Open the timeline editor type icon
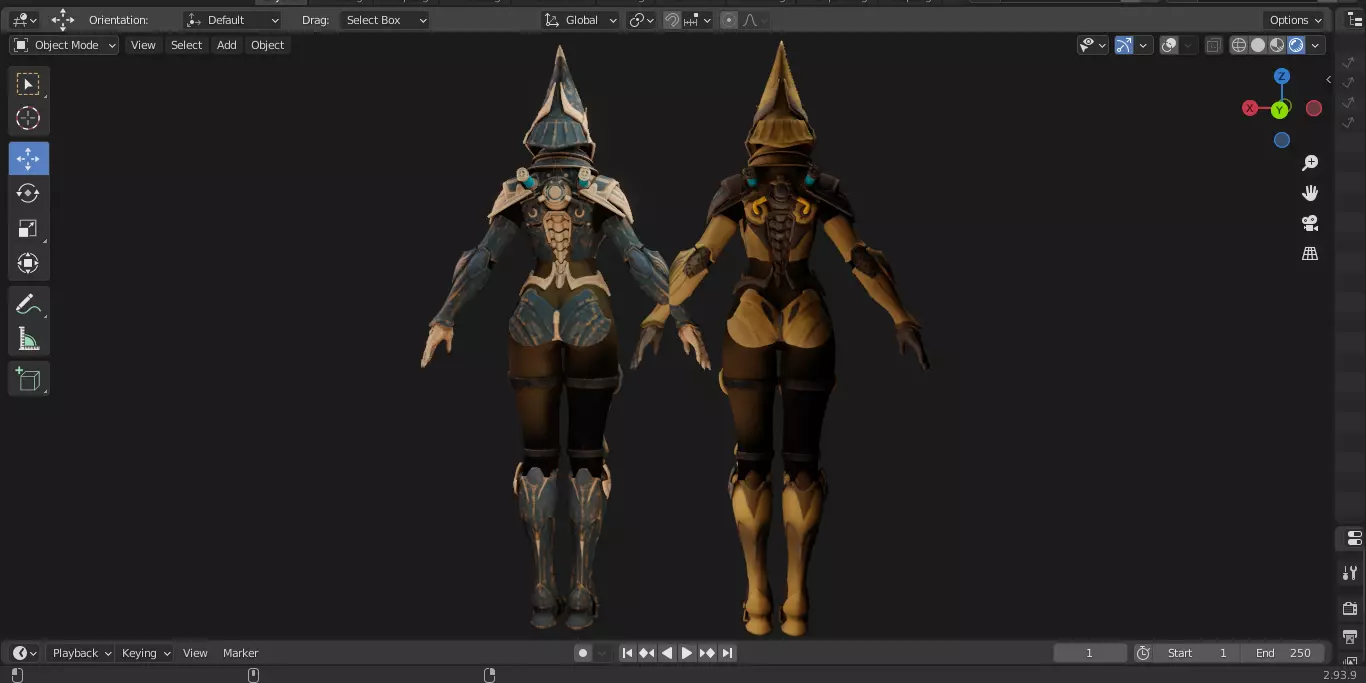Viewport: 1366px width, 683px height. (x=24, y=653)
